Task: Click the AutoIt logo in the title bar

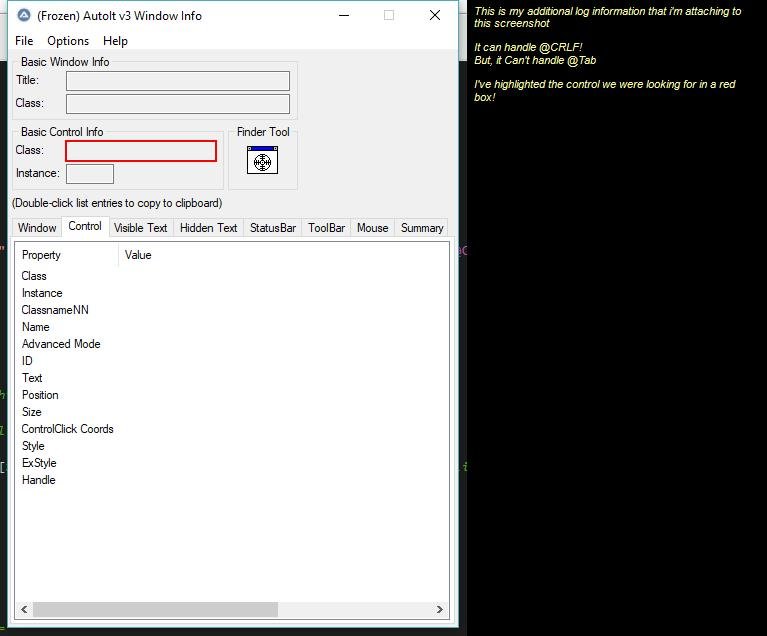Action: point(23,15)
